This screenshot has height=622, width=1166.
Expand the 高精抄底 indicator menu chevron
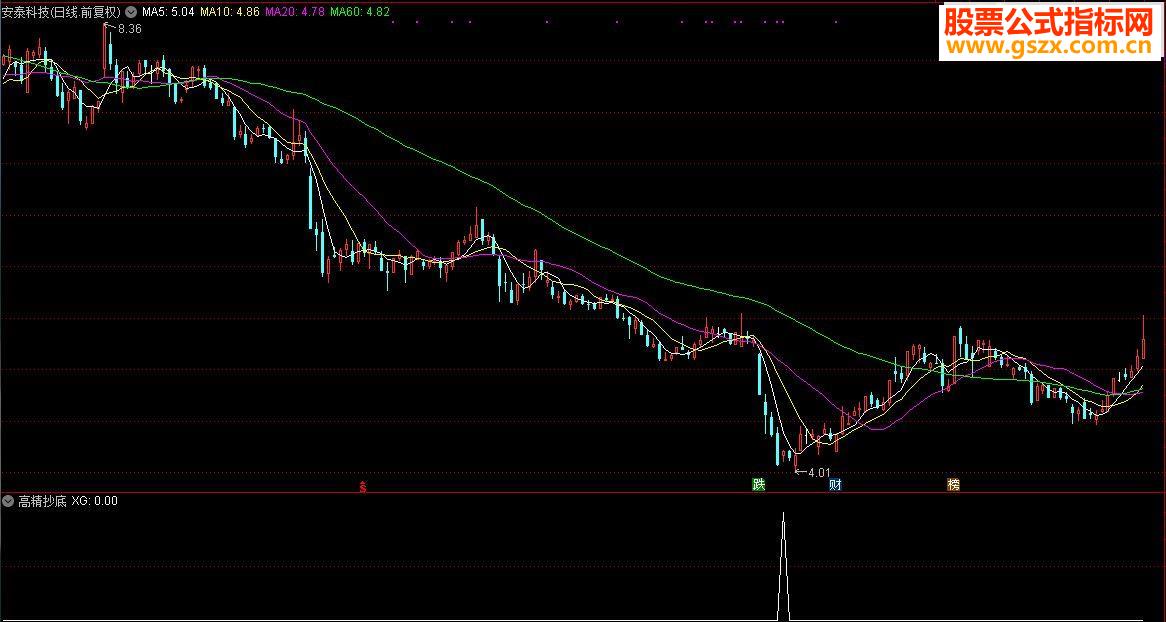pos(9,501)
